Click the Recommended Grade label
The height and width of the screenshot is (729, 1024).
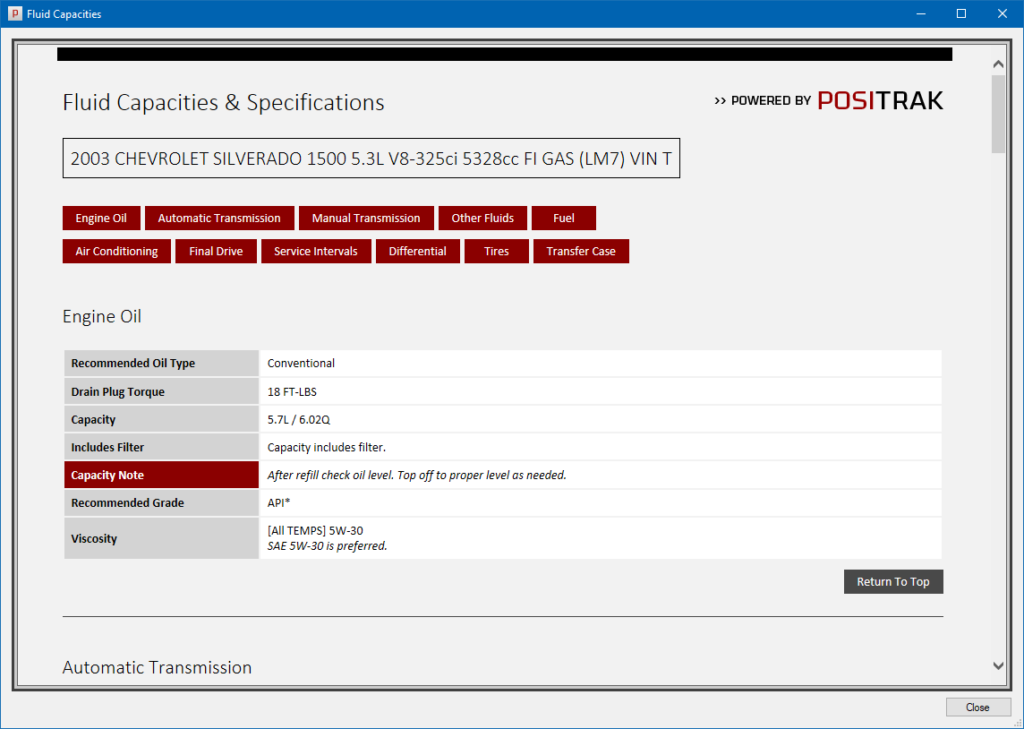point(161,502)
